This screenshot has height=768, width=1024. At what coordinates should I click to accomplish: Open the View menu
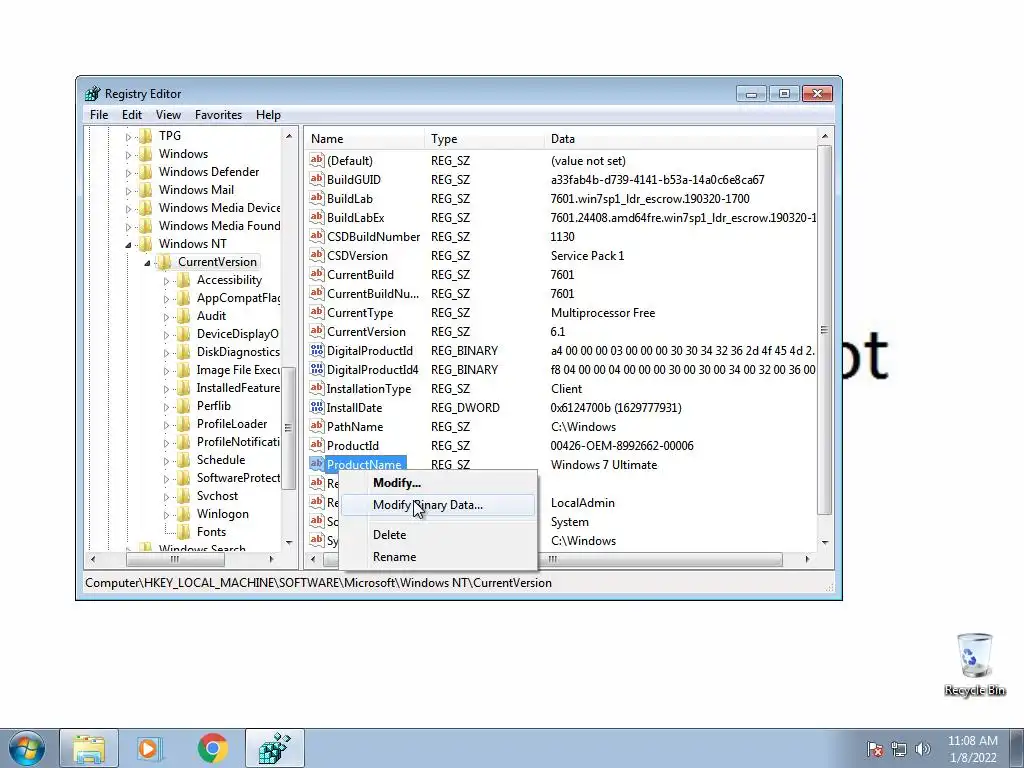pyautogui.click(x=168, y=114)
